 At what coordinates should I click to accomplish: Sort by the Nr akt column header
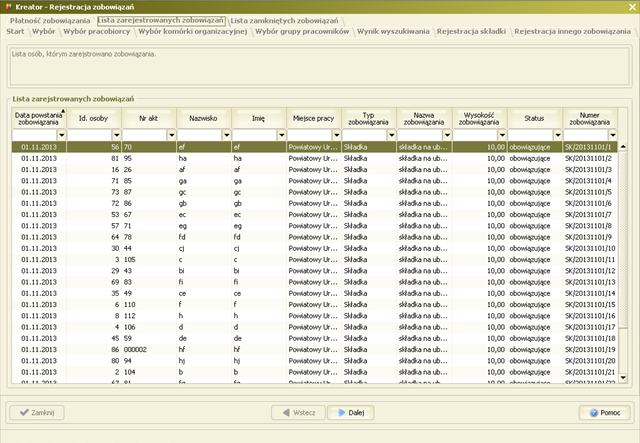click(149, 118)
